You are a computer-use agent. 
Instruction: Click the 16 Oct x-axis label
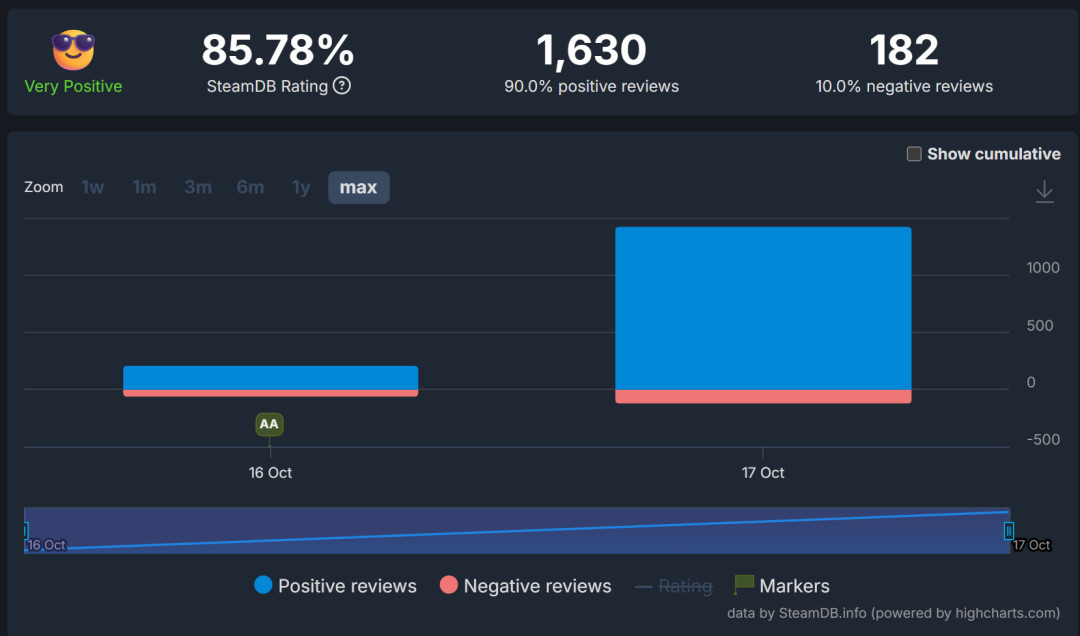(x=270, y=473)
